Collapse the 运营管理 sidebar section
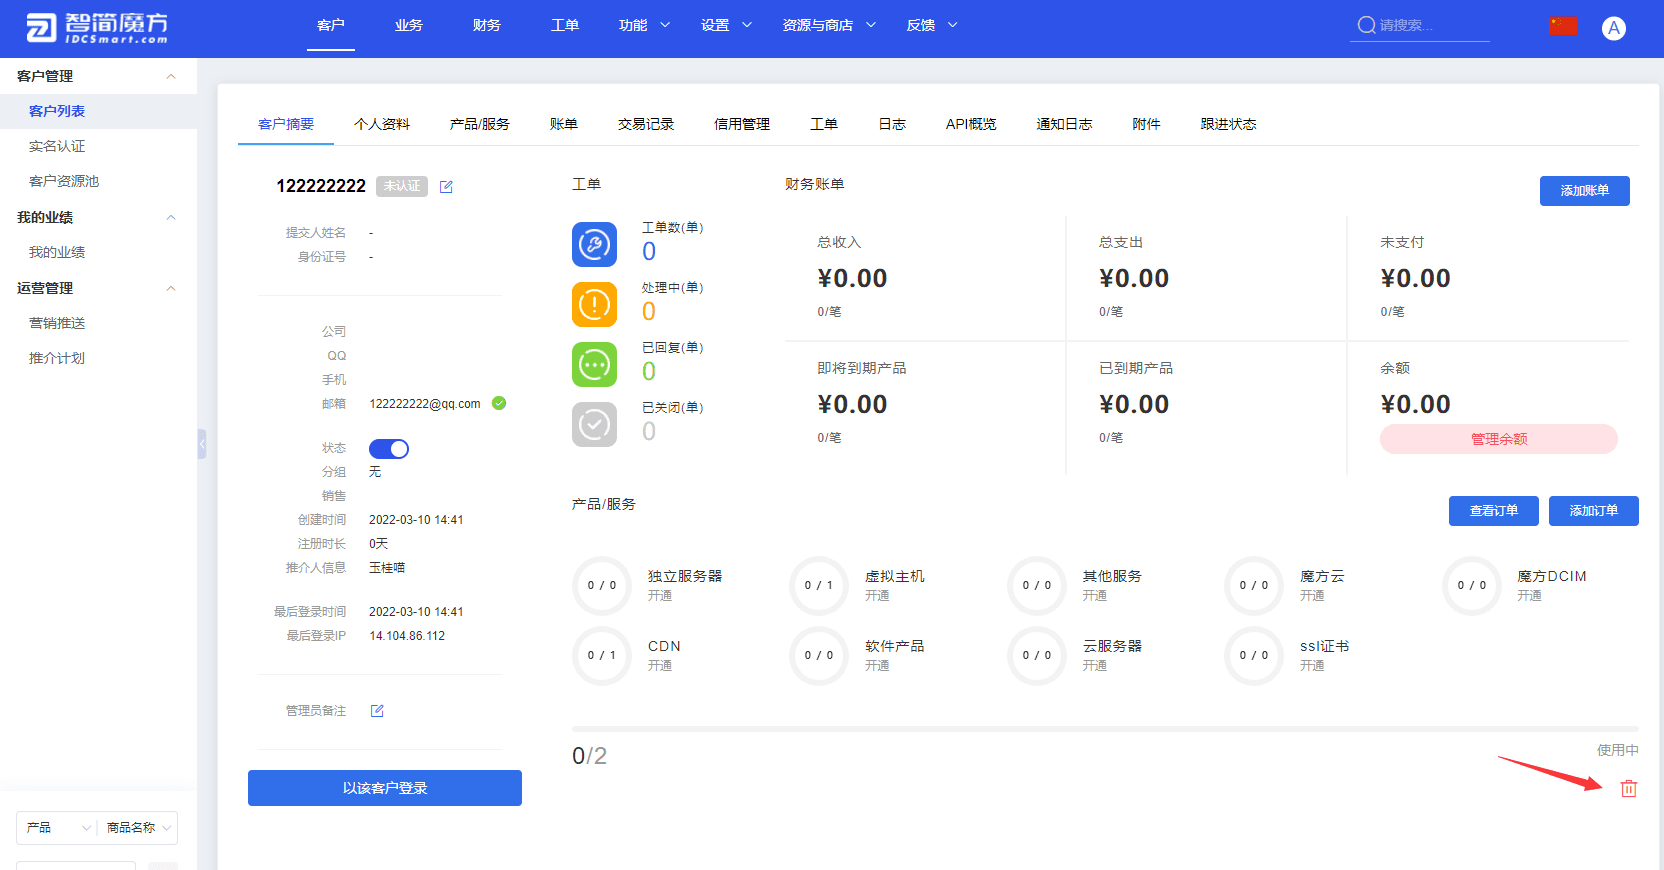This screenshot has width=1664, height=870. [171, 288]
